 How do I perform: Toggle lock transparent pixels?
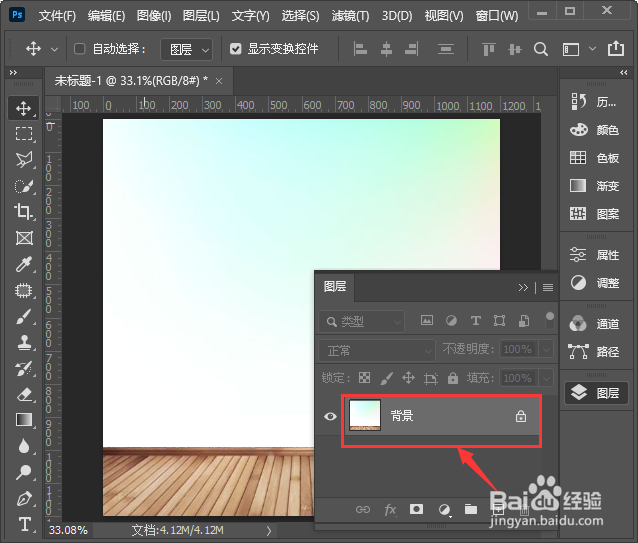(x=365, y=378)
